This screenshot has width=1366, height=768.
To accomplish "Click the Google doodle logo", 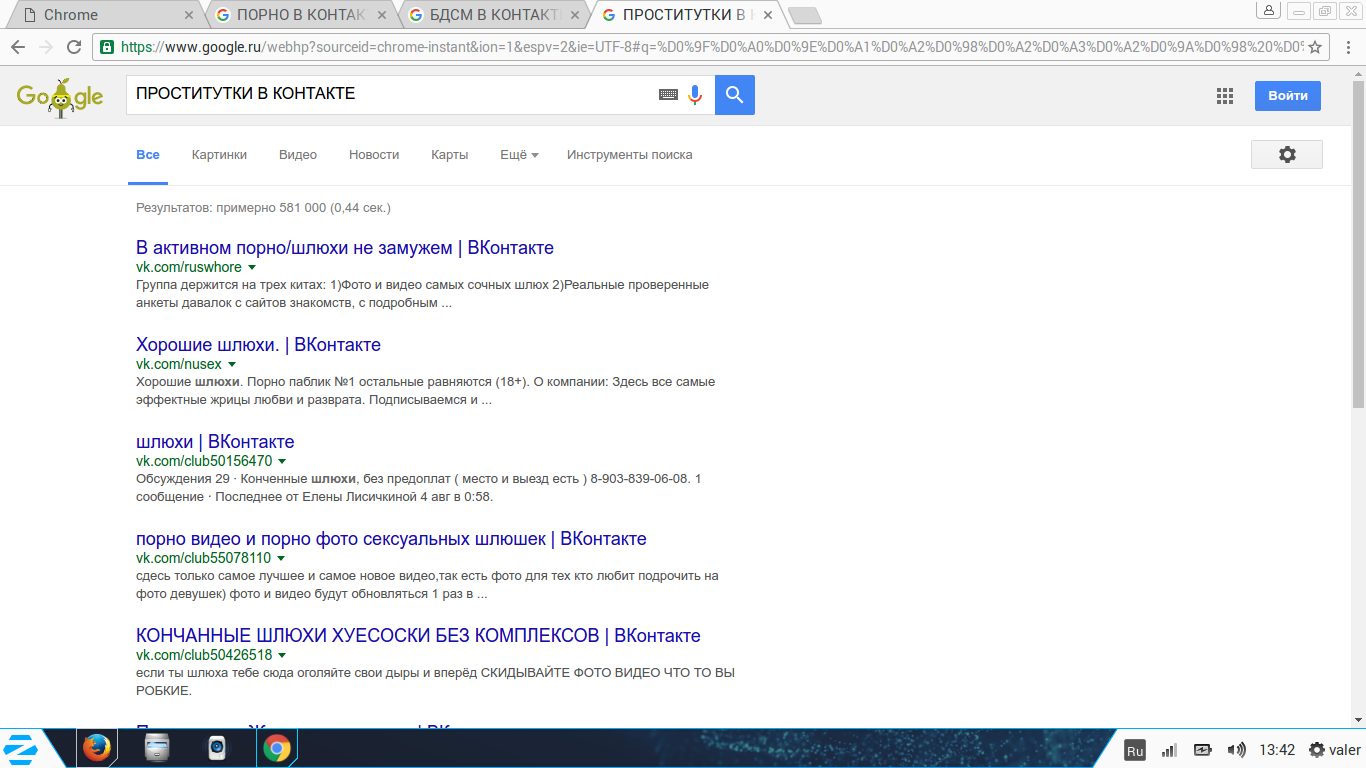I will [60, 96].
